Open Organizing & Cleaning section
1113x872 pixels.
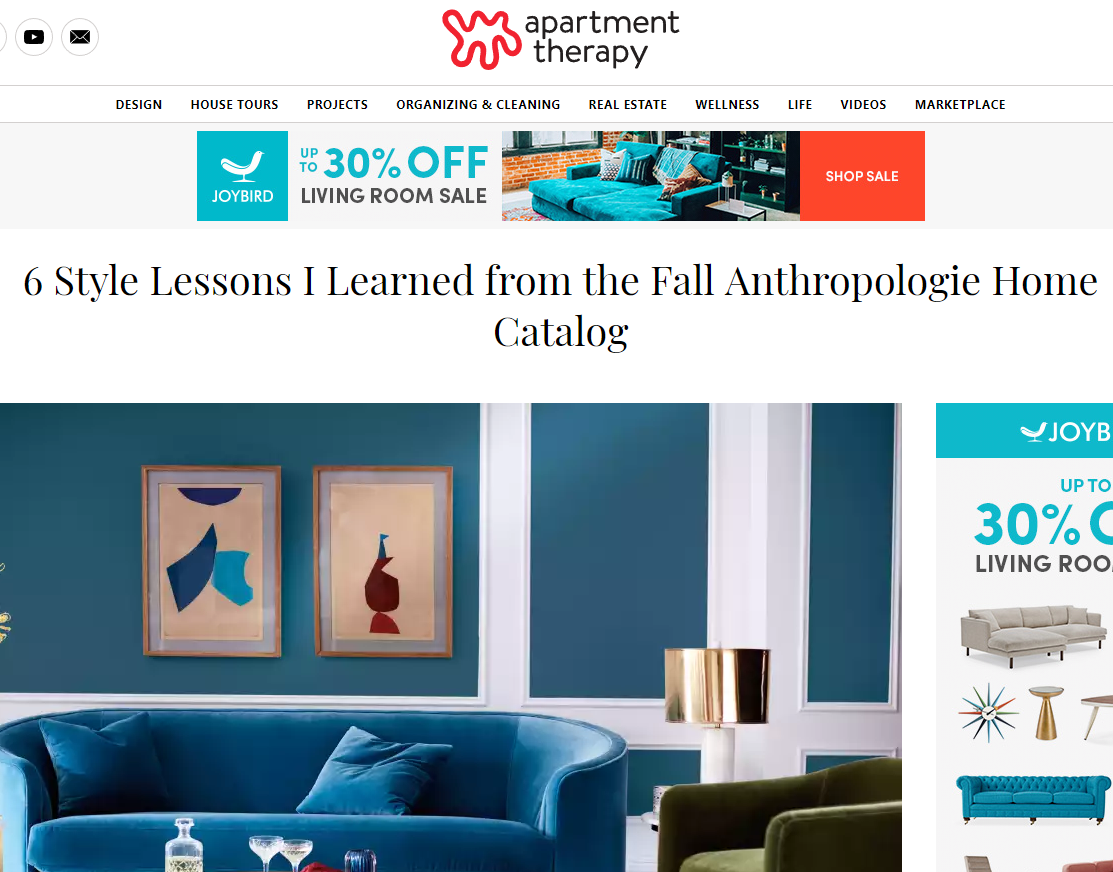478,104
